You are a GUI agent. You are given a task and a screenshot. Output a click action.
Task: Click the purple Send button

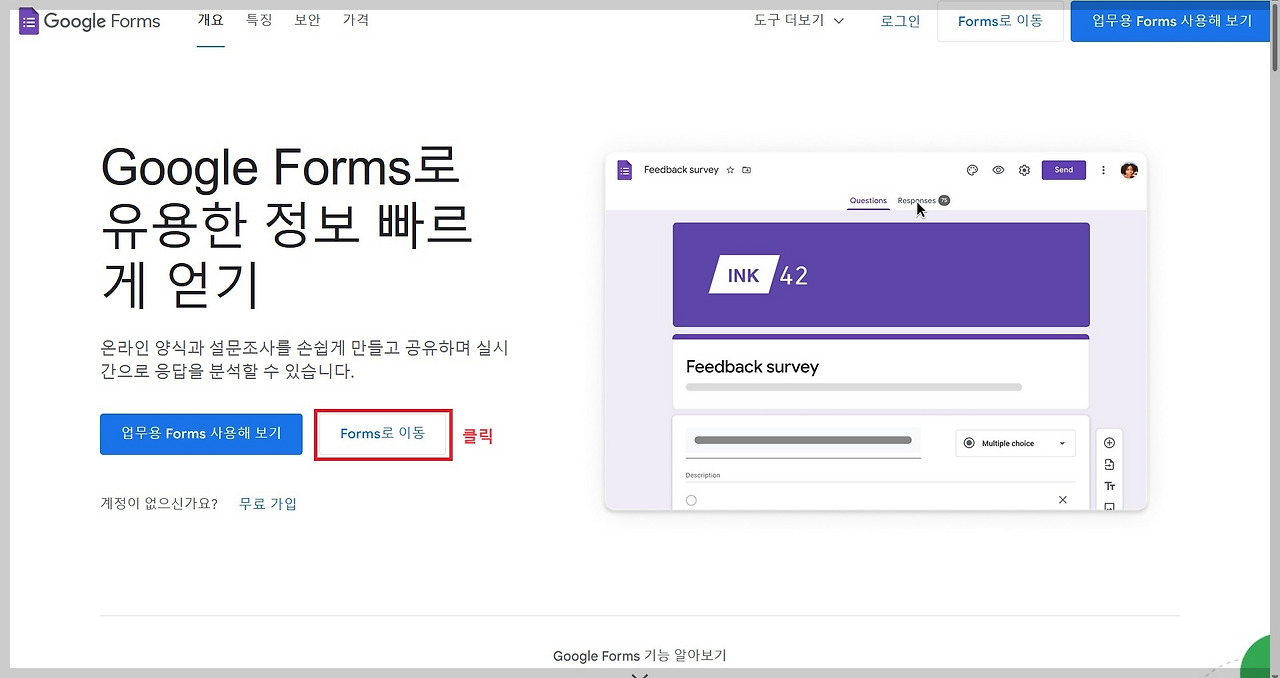[x=1064, y=170]
